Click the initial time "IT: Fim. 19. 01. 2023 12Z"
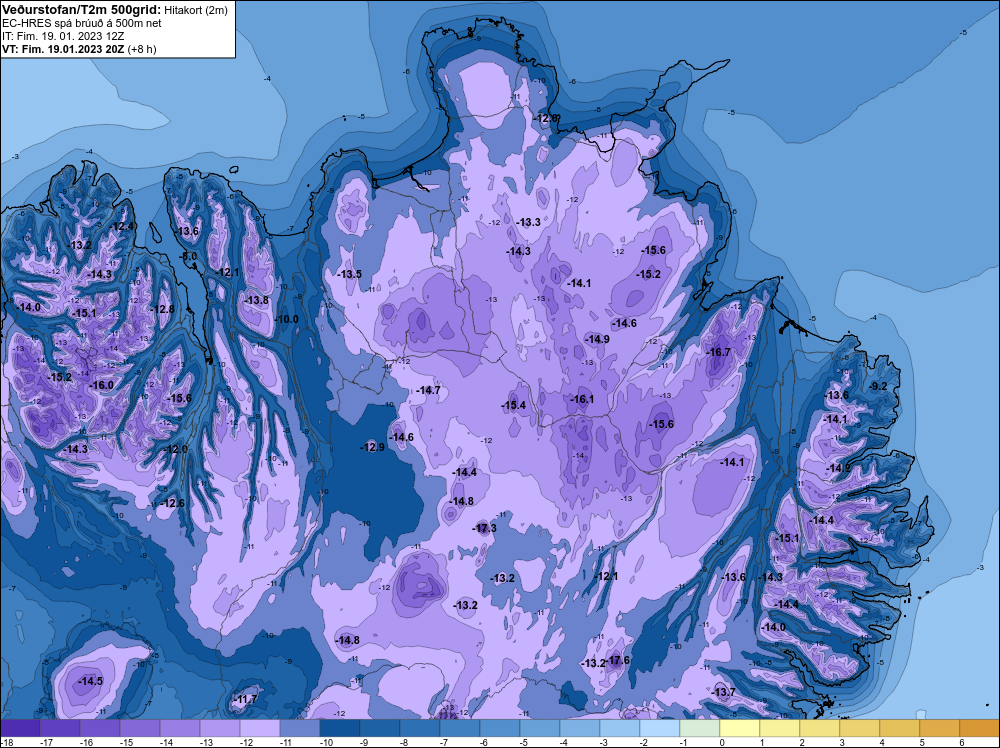 63,36
